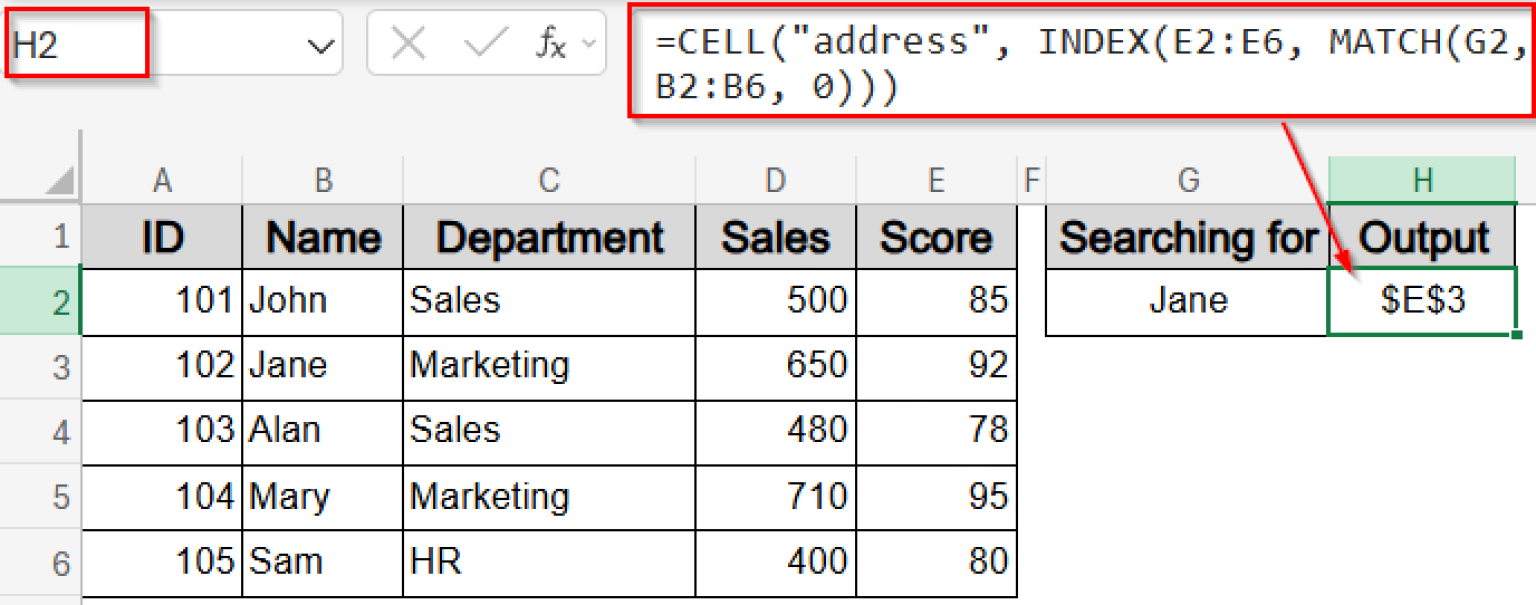Select the Score cell showing 95

936,497
